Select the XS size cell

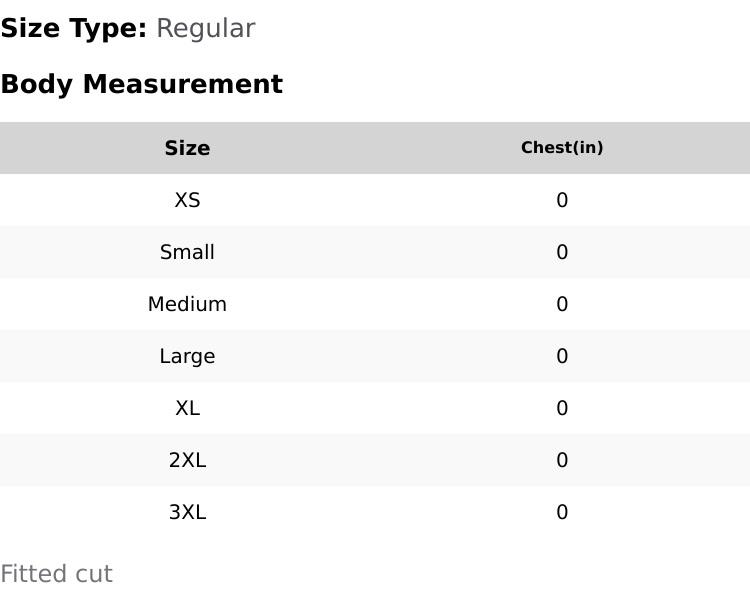pyautogui.click(x=187, y=200)
